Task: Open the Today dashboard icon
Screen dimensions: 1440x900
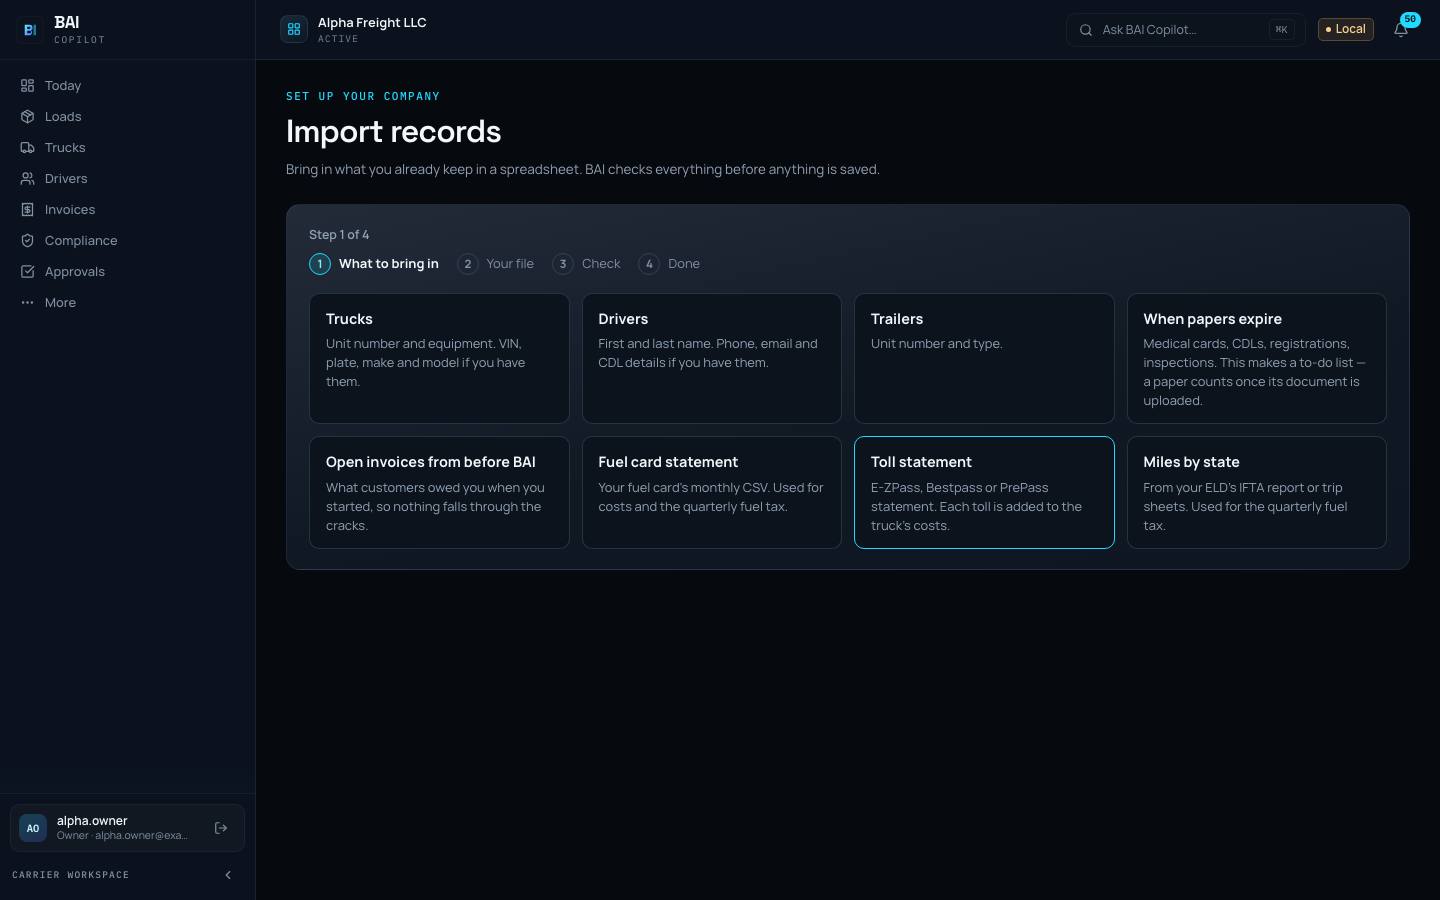Action: point(27,86)
